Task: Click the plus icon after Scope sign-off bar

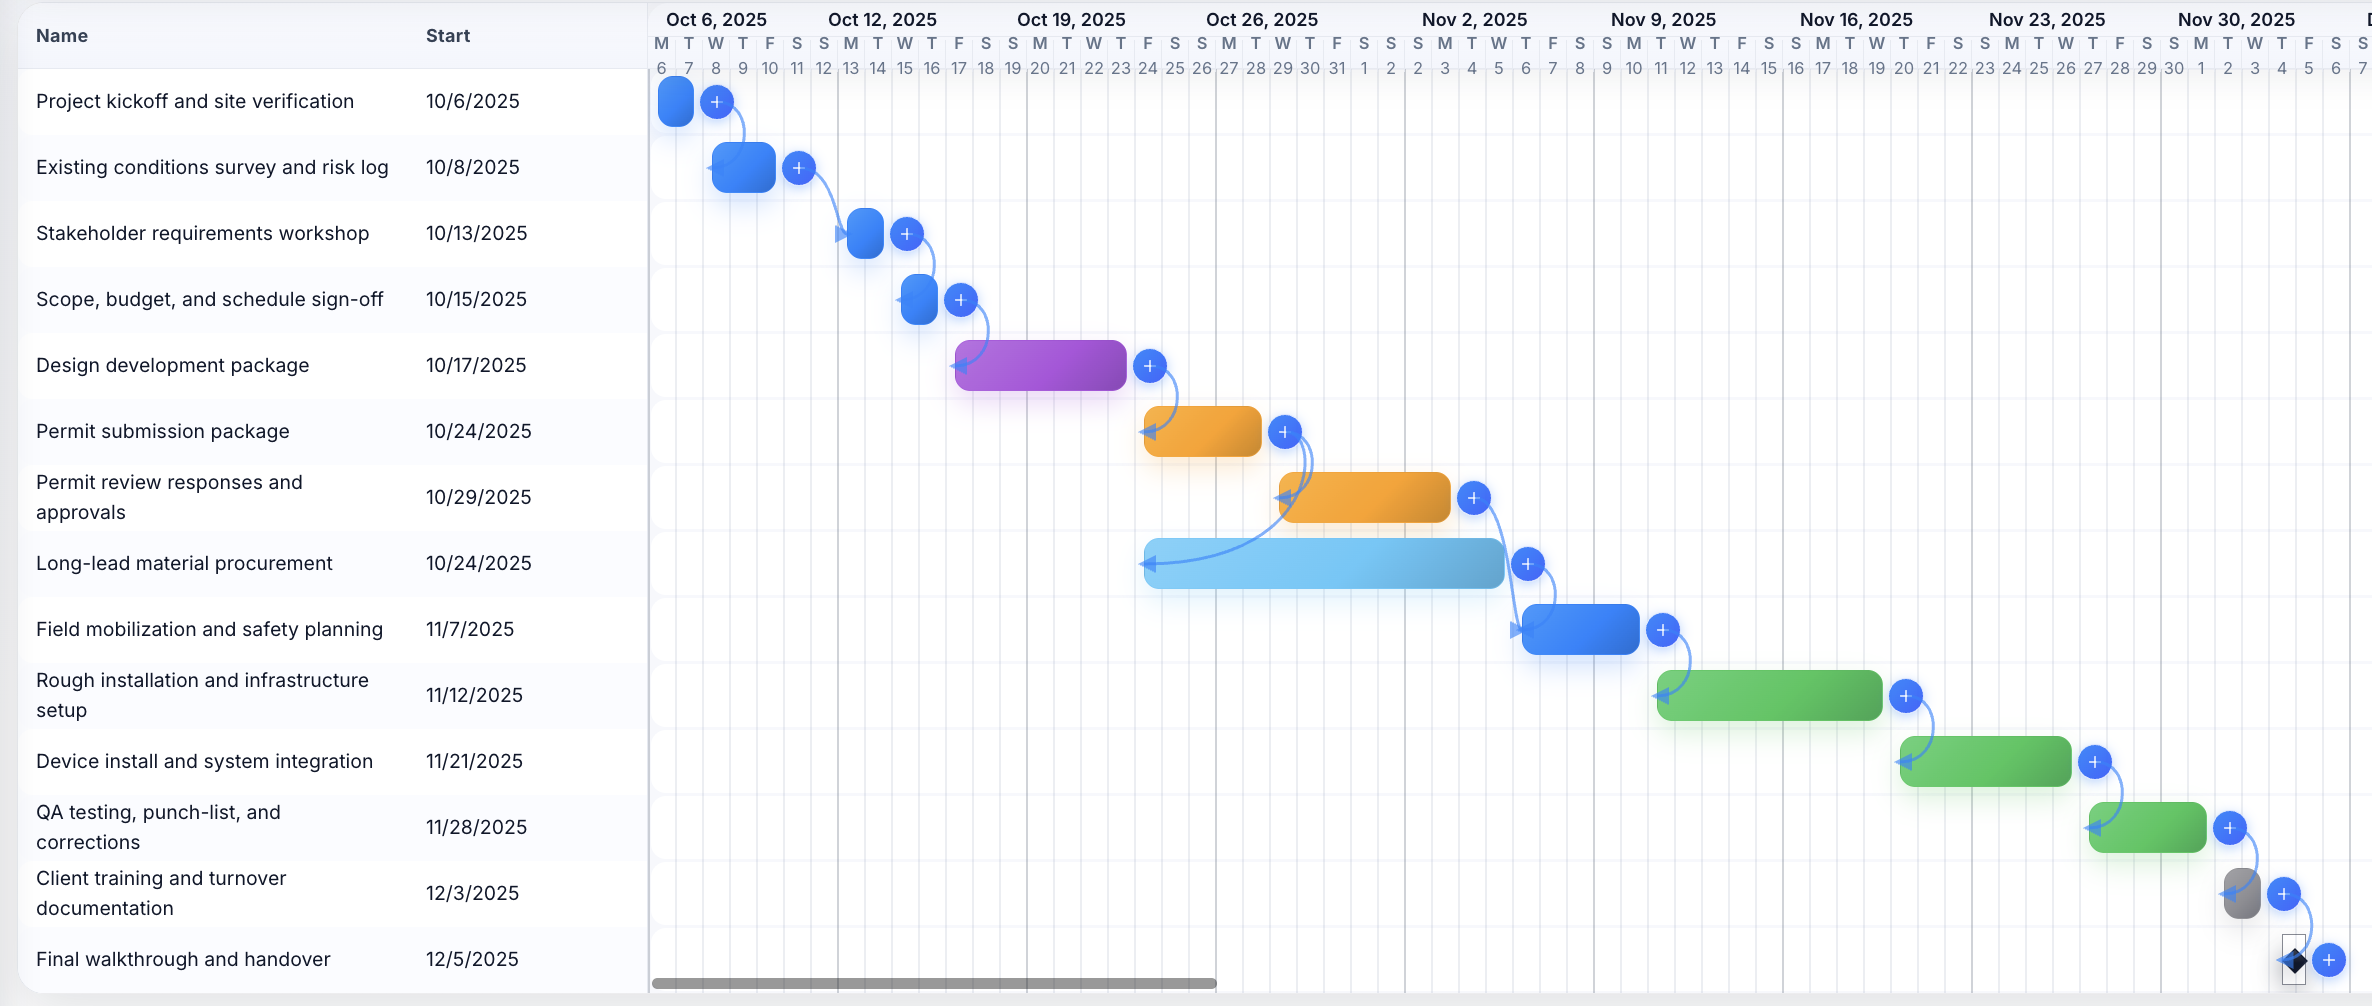Action: click(961, 299)
